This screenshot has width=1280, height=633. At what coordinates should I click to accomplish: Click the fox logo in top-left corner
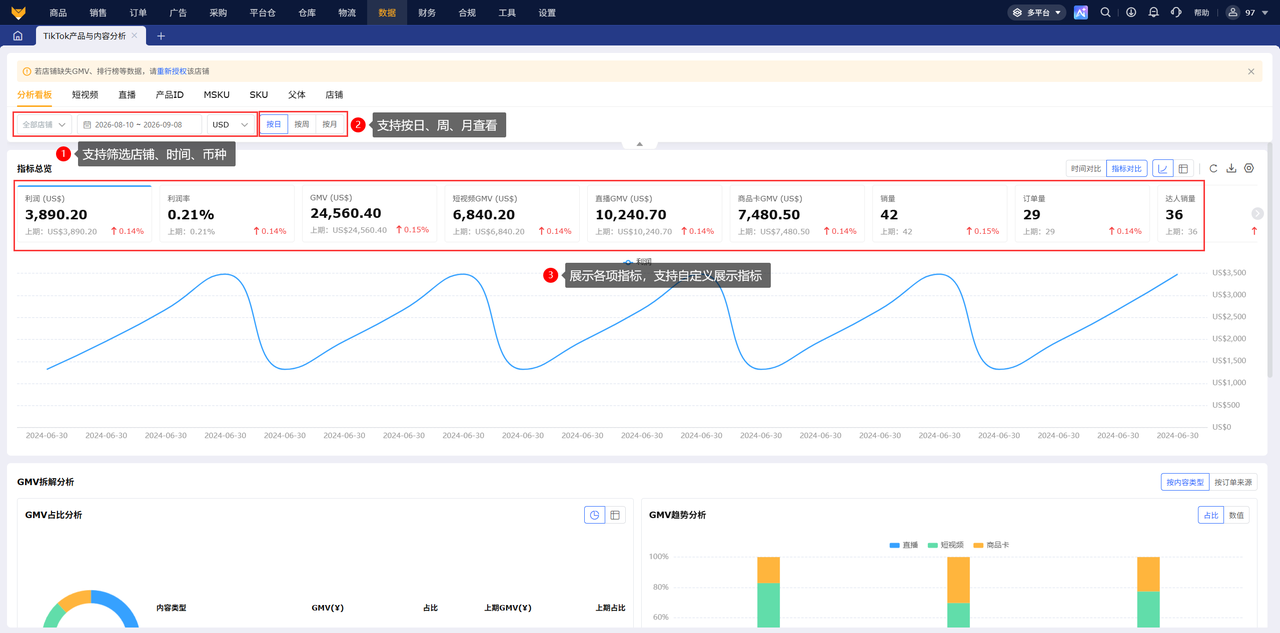click(x=17, y=12)
